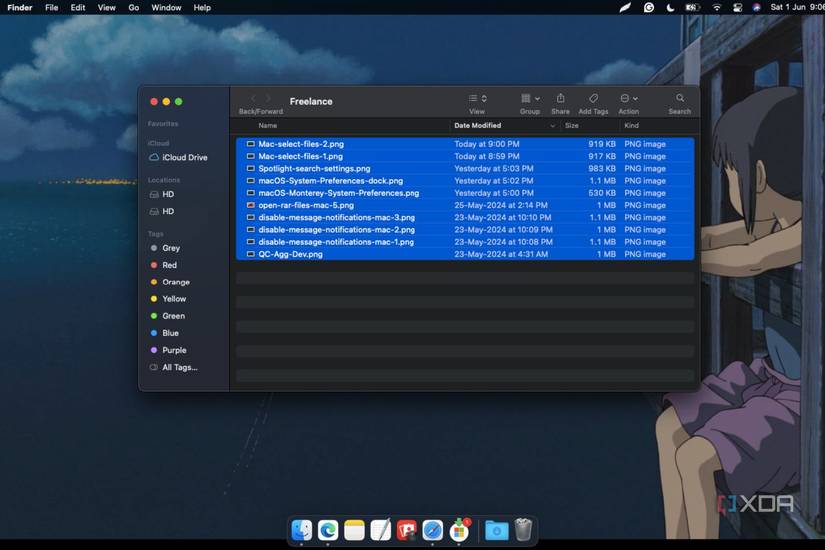Click the Share toolbar icon
This screenshot has height=550, width=825.
coord(560,98)
